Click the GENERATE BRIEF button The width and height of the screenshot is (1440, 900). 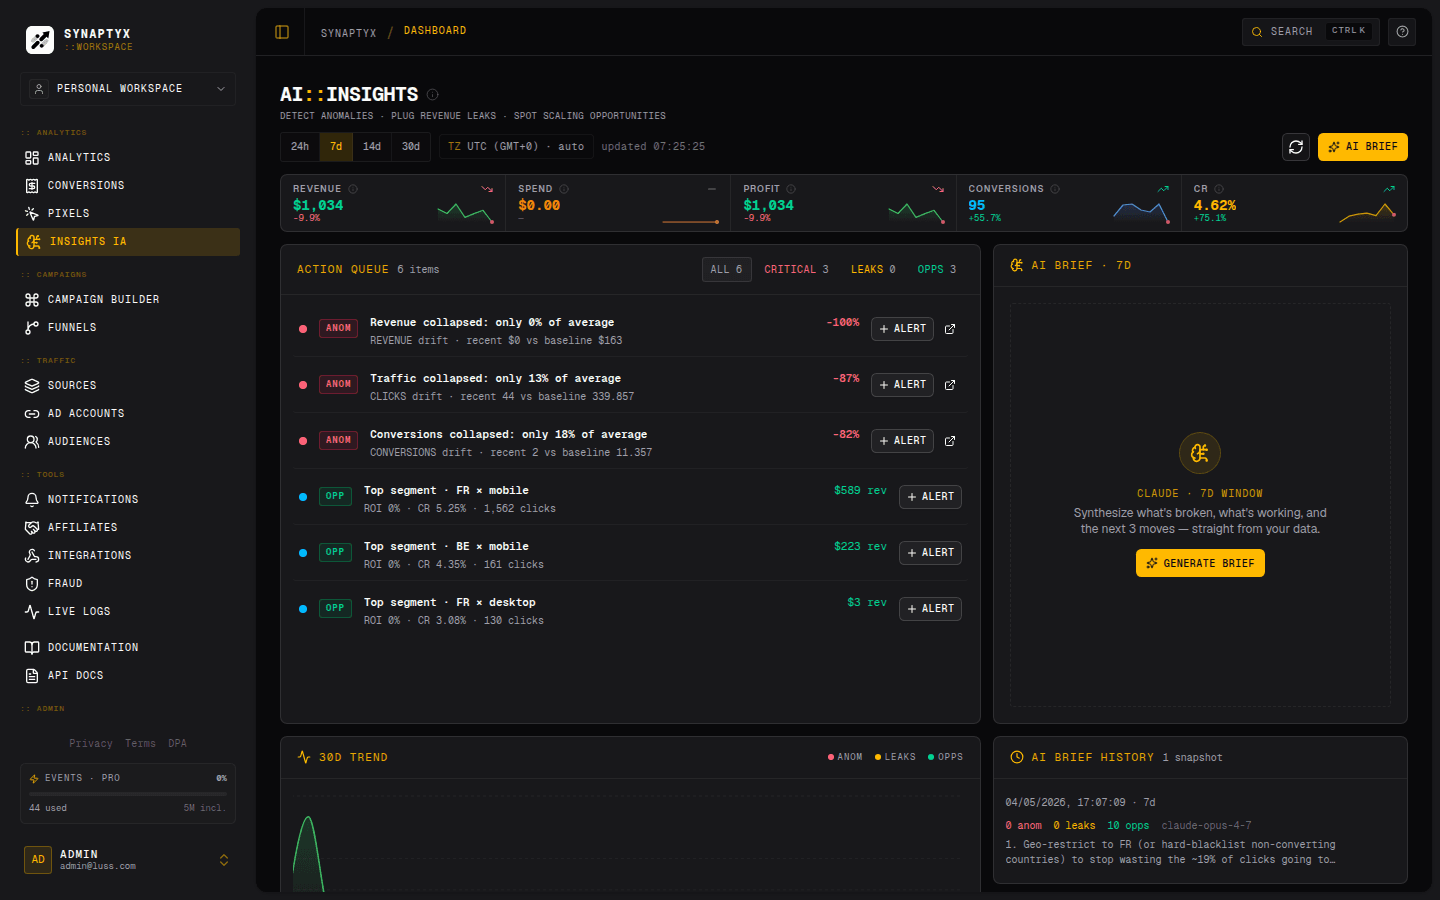click(x=1200, y=563)
